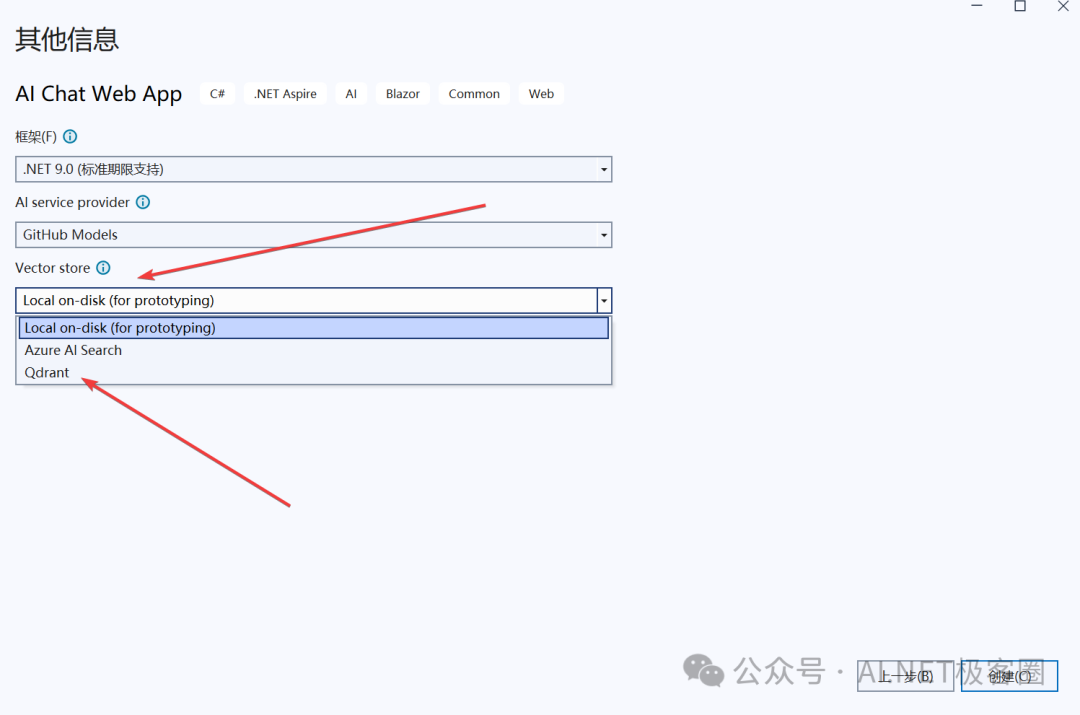Click the Vector store info icon
This screenshot has width=1080, height=715.
point(103,268)
